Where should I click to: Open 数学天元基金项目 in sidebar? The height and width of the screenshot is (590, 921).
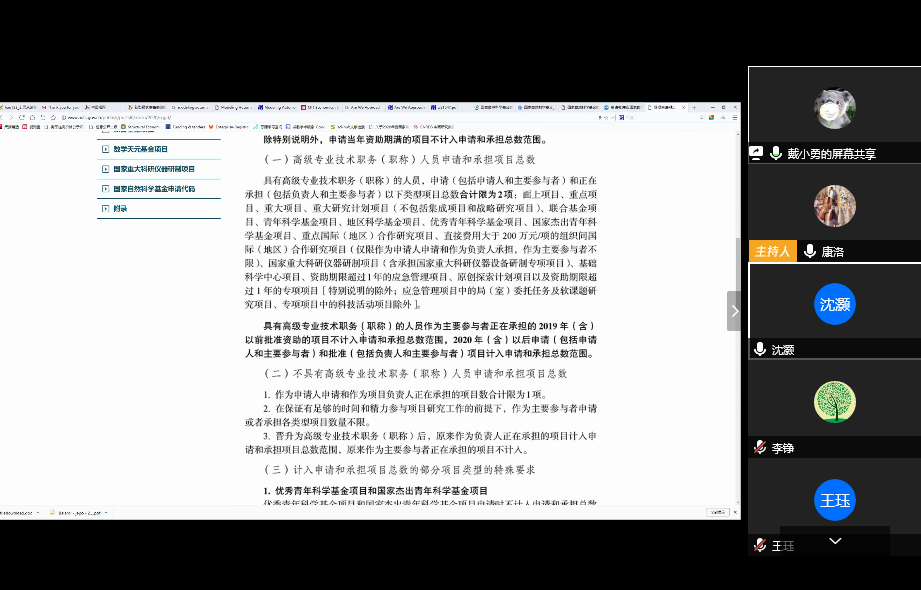coord(140,149)
